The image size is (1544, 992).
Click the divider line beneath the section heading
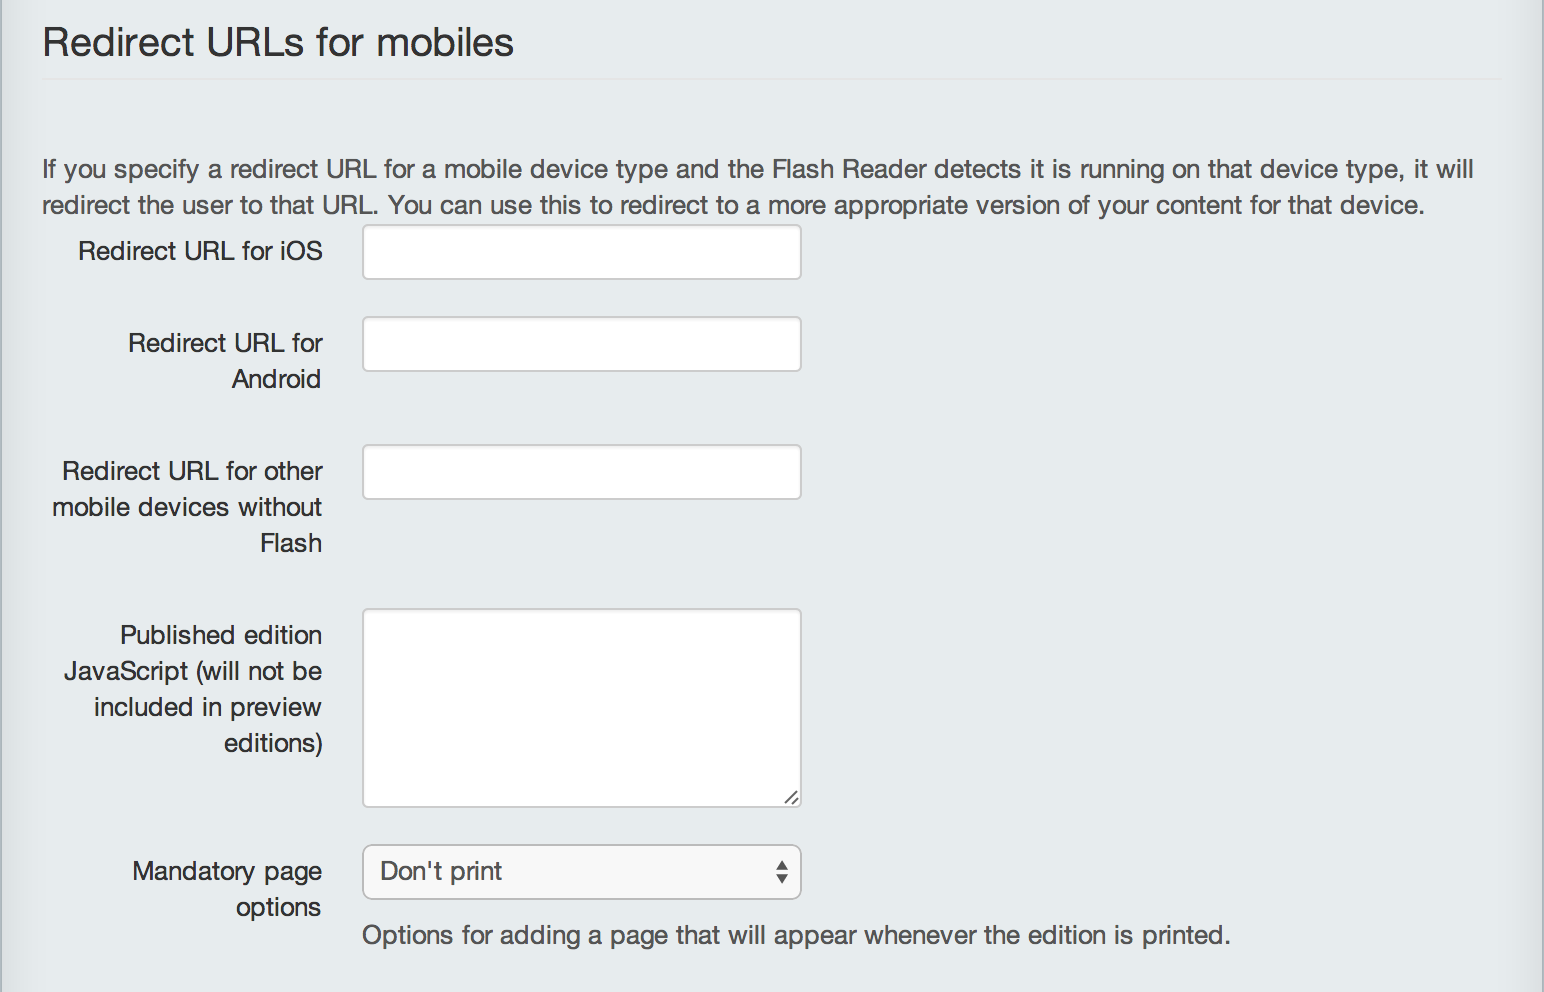coord(771,79)
